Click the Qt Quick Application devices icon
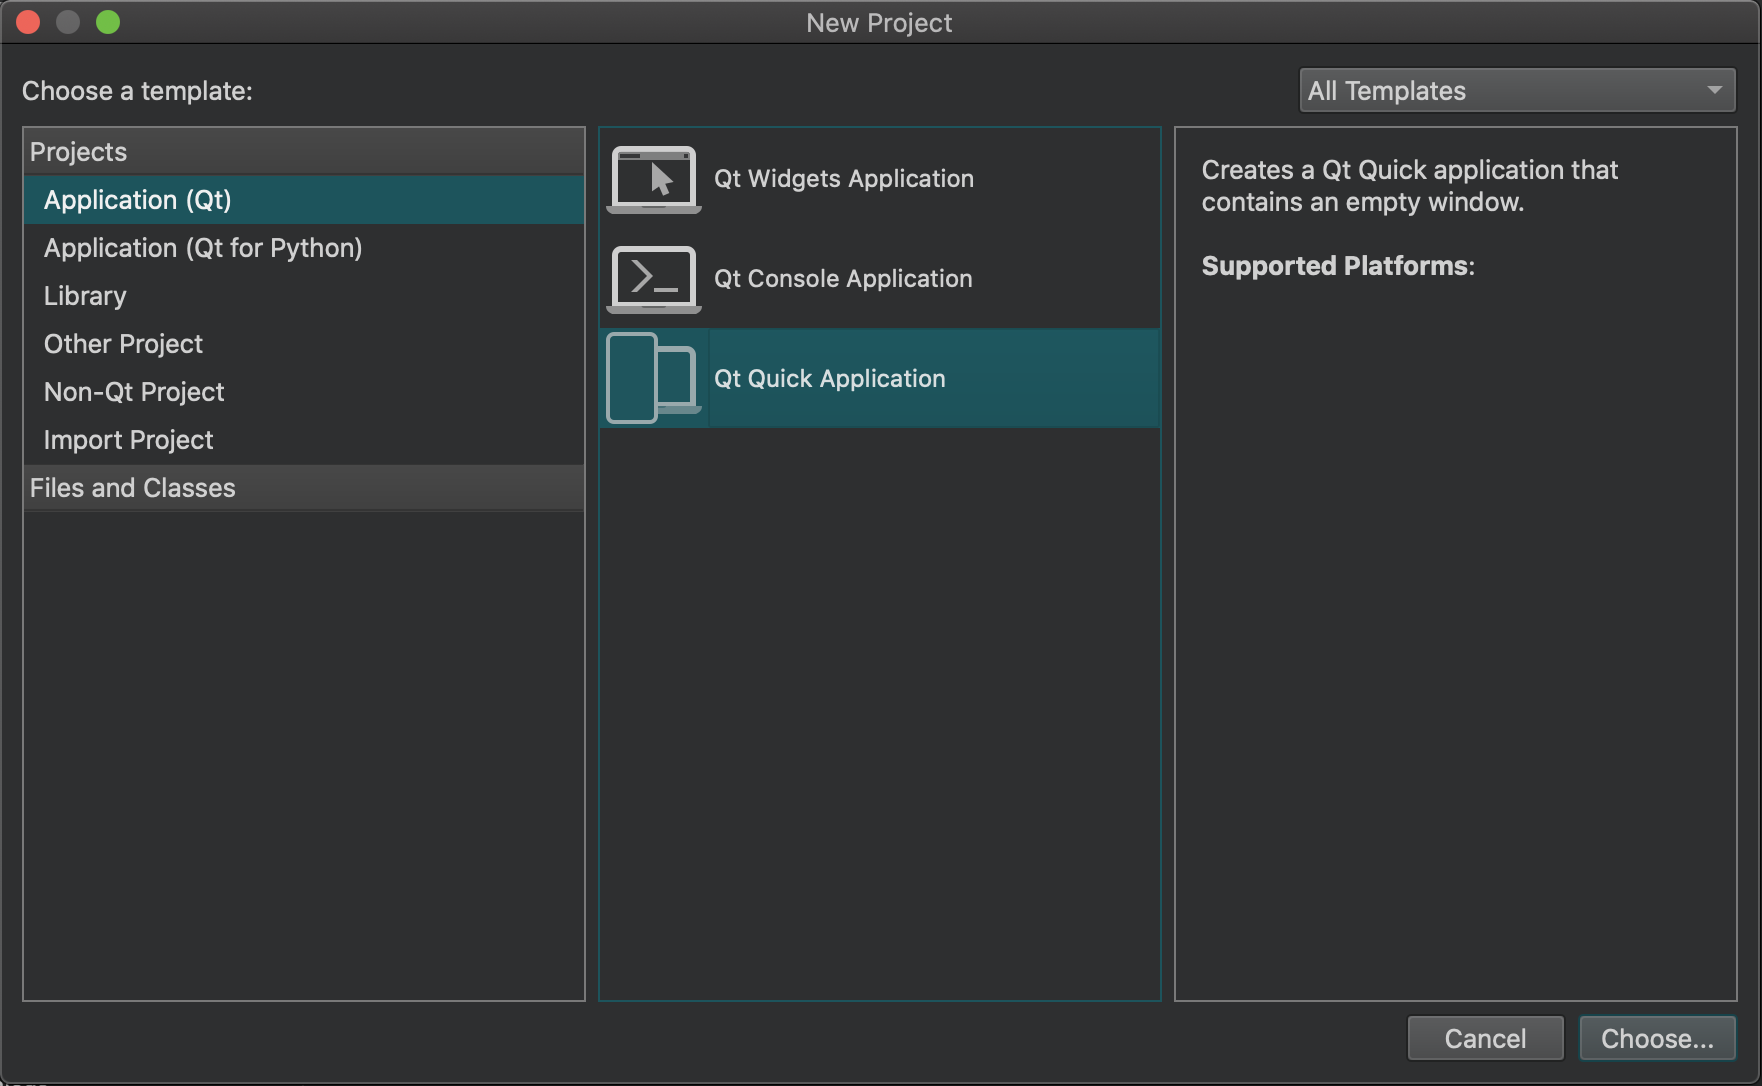1762x1086 pixels. point(654,378)
